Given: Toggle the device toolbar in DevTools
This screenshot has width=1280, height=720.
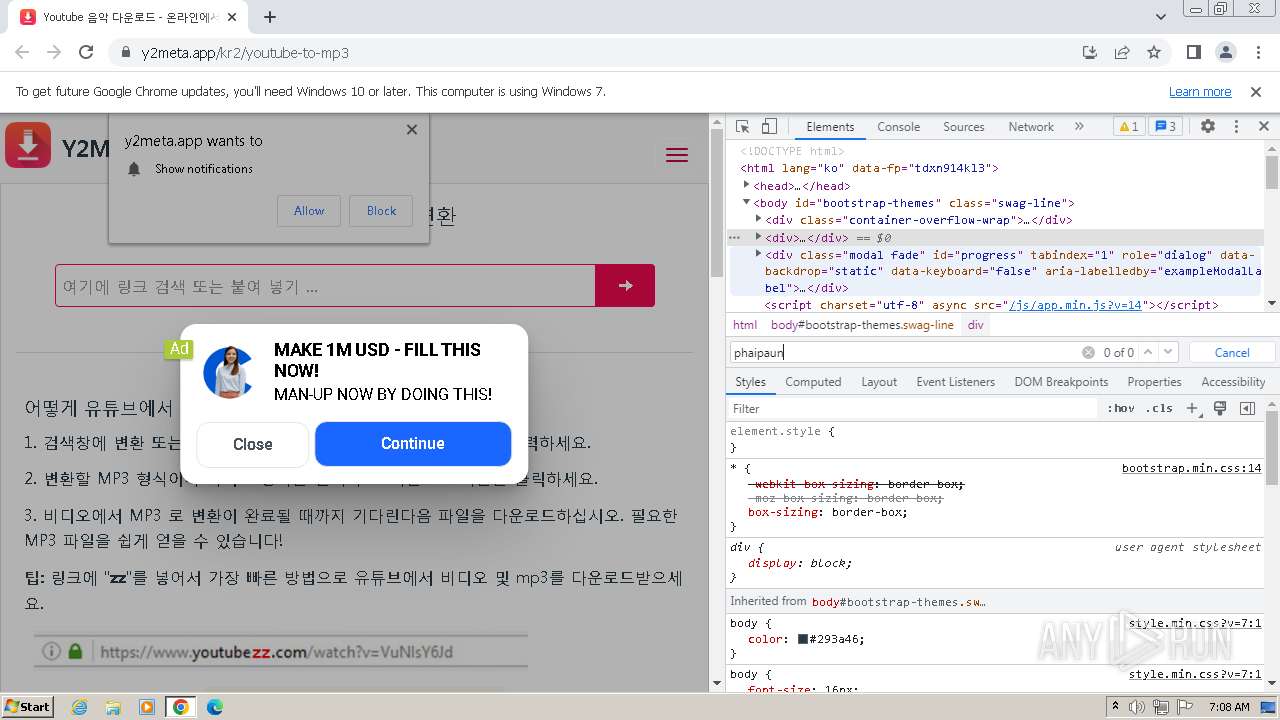Looking at the screenshot, I should 769,127.
